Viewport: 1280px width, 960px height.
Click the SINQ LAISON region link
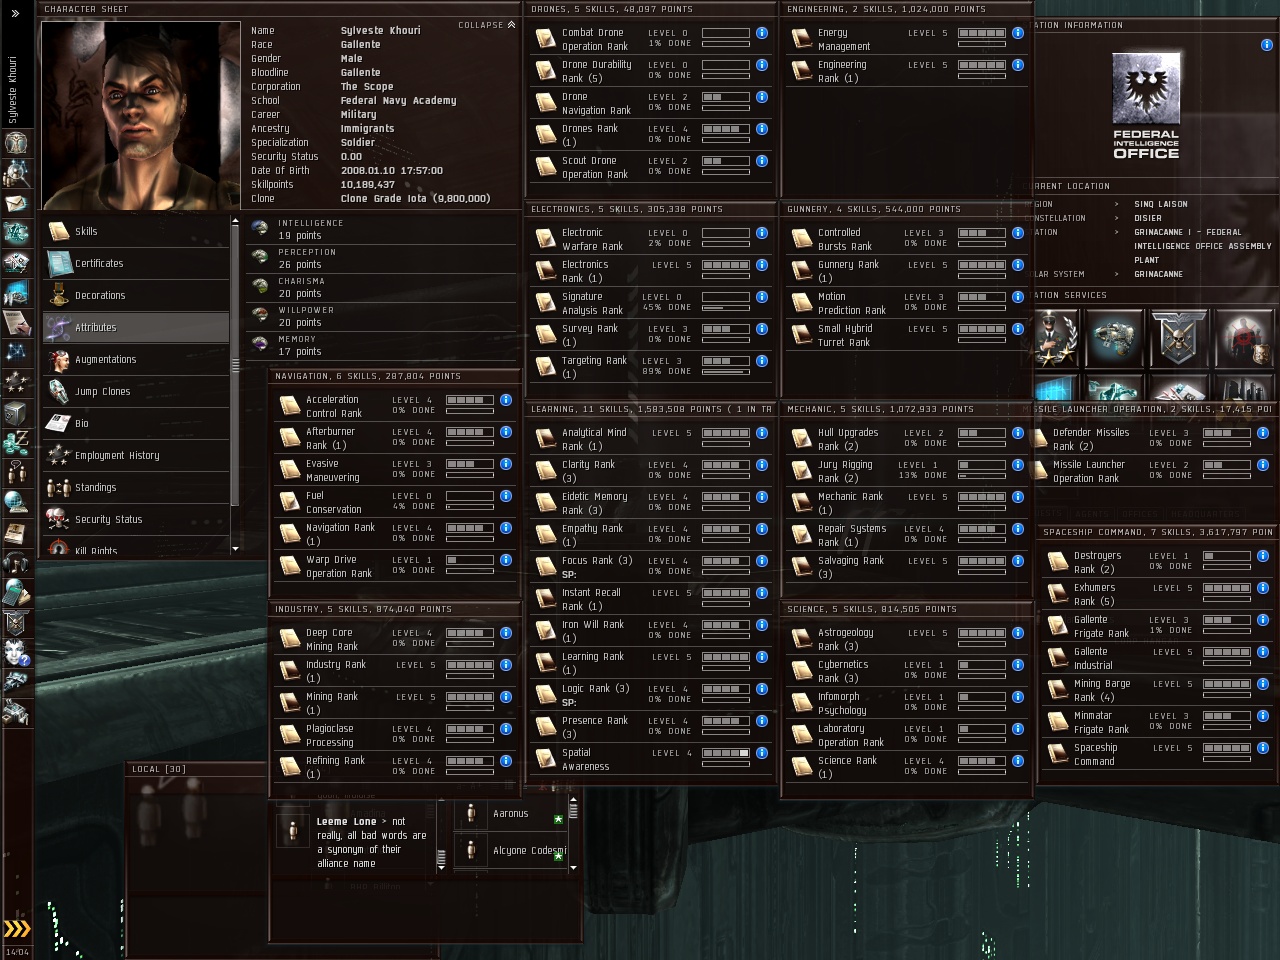pos(1161,204)
